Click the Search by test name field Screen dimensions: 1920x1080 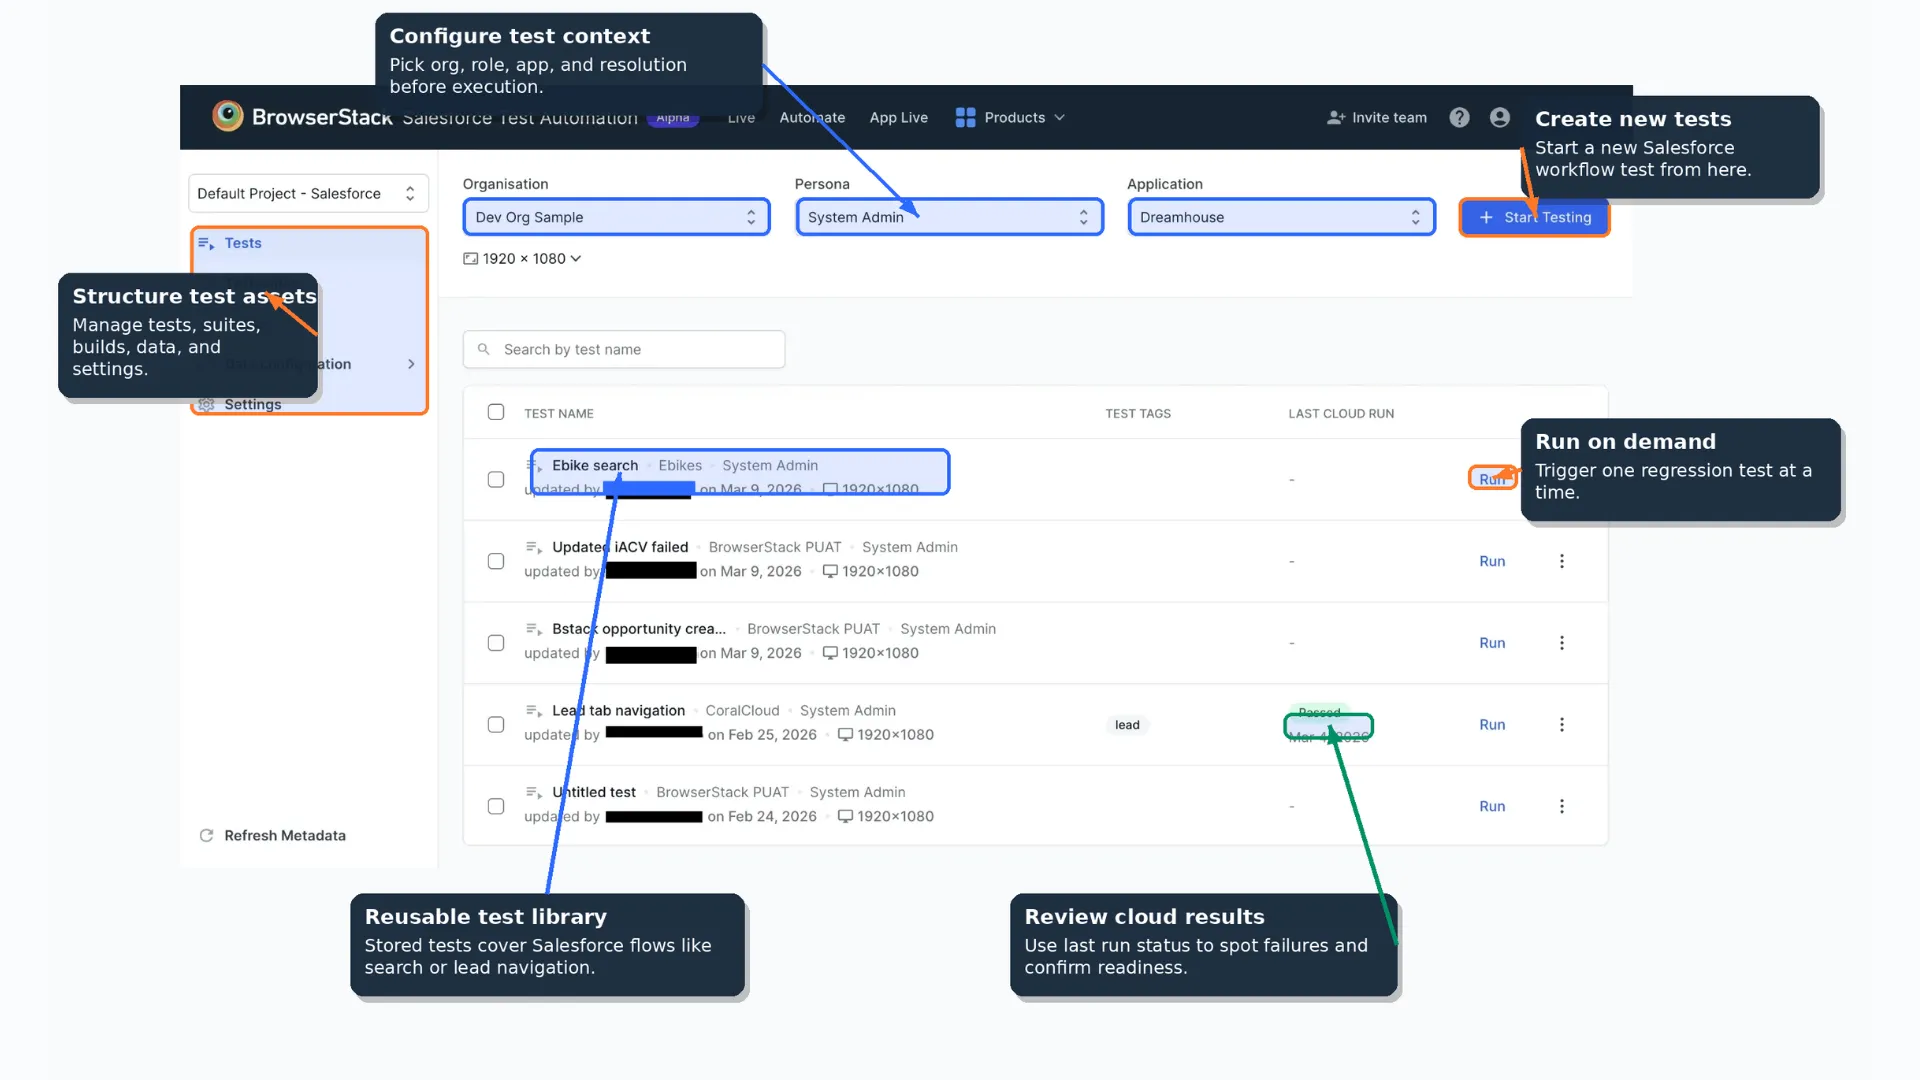coord(624,349)
